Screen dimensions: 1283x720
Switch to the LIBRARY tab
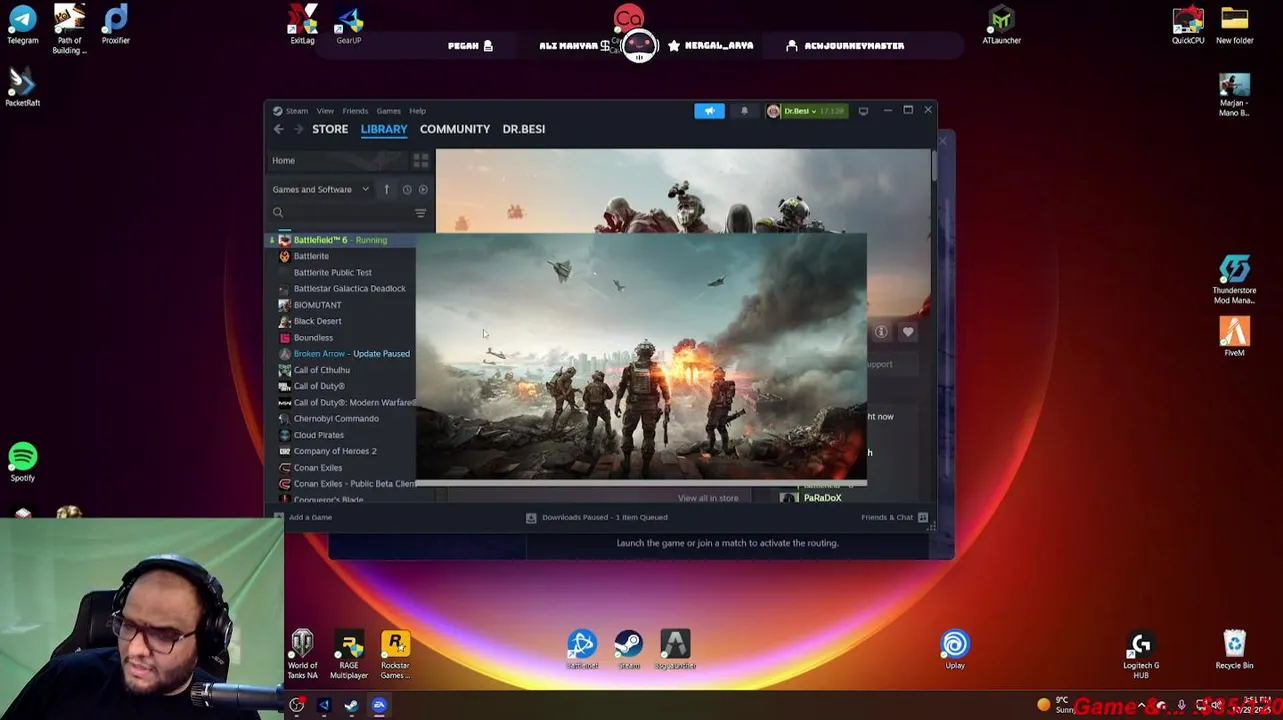384,129
